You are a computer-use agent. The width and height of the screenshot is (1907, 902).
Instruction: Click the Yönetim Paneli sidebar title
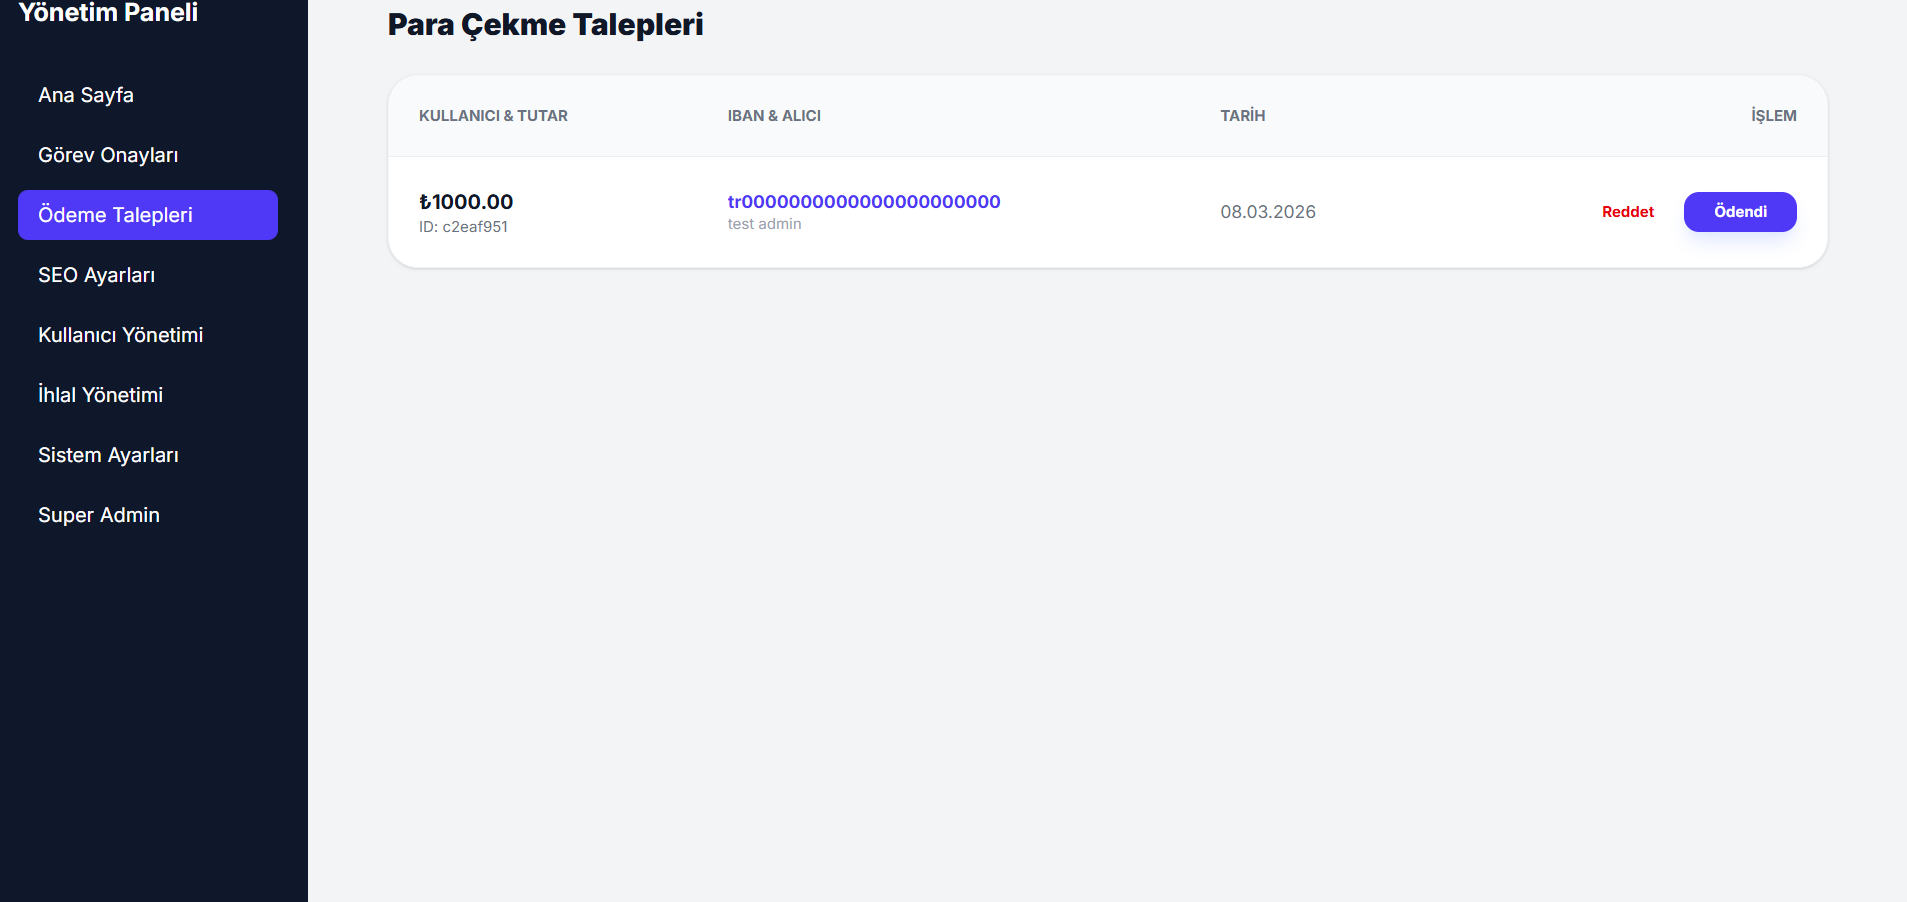108,13
